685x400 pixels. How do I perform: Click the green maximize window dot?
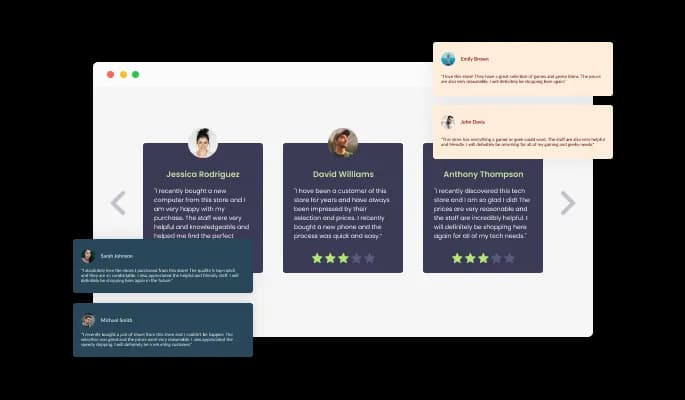(136, 74)
